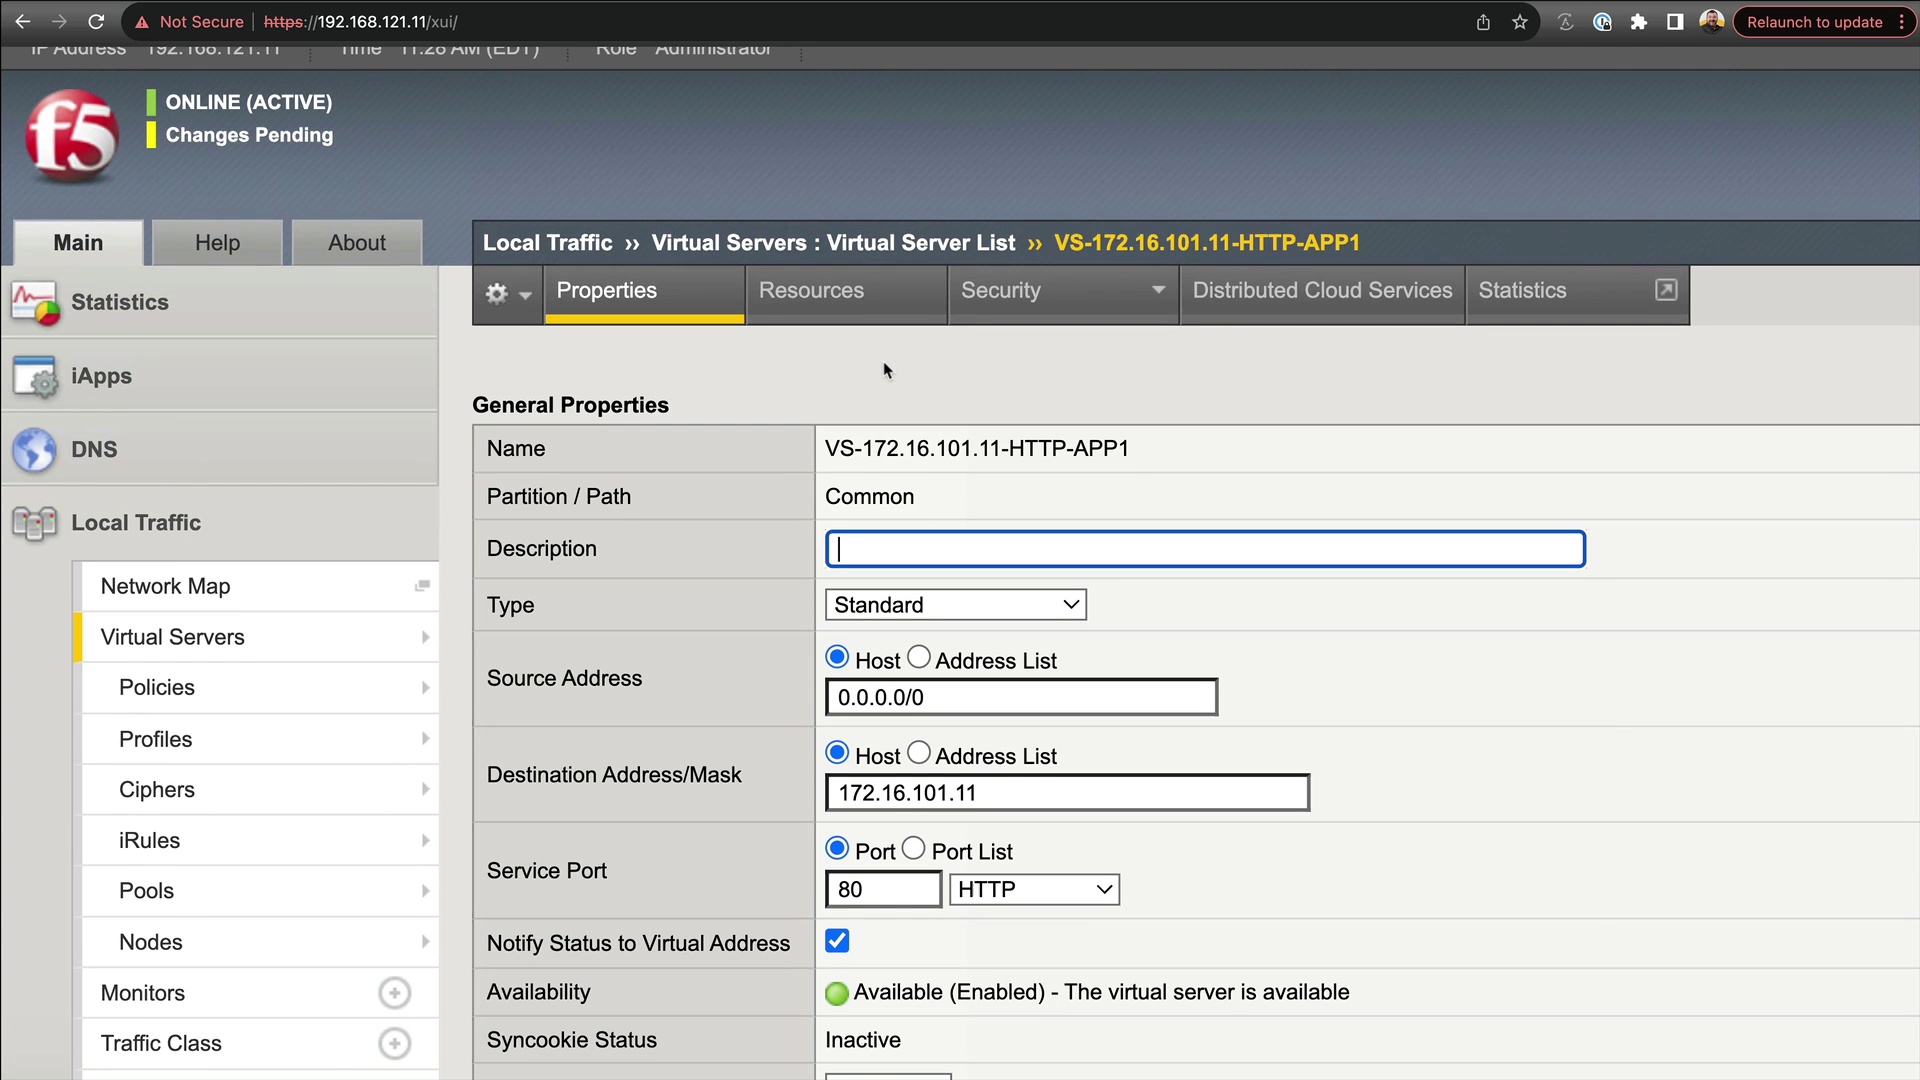Select the Port radio for Service Port

coord(837,849)
